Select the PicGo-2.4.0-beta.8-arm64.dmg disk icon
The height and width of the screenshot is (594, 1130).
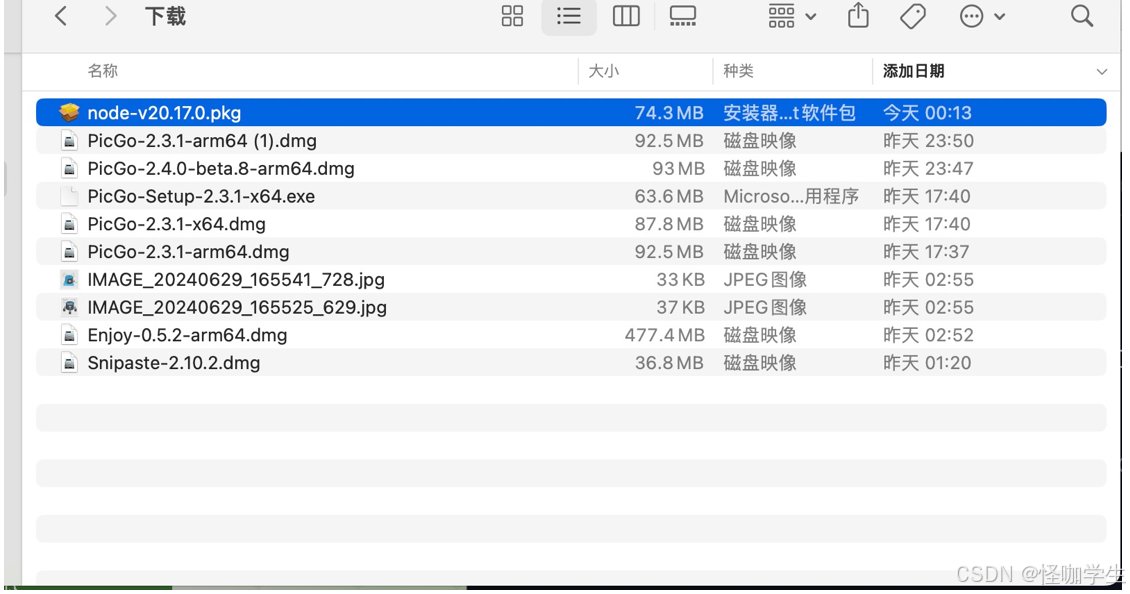tap(69, 169)
